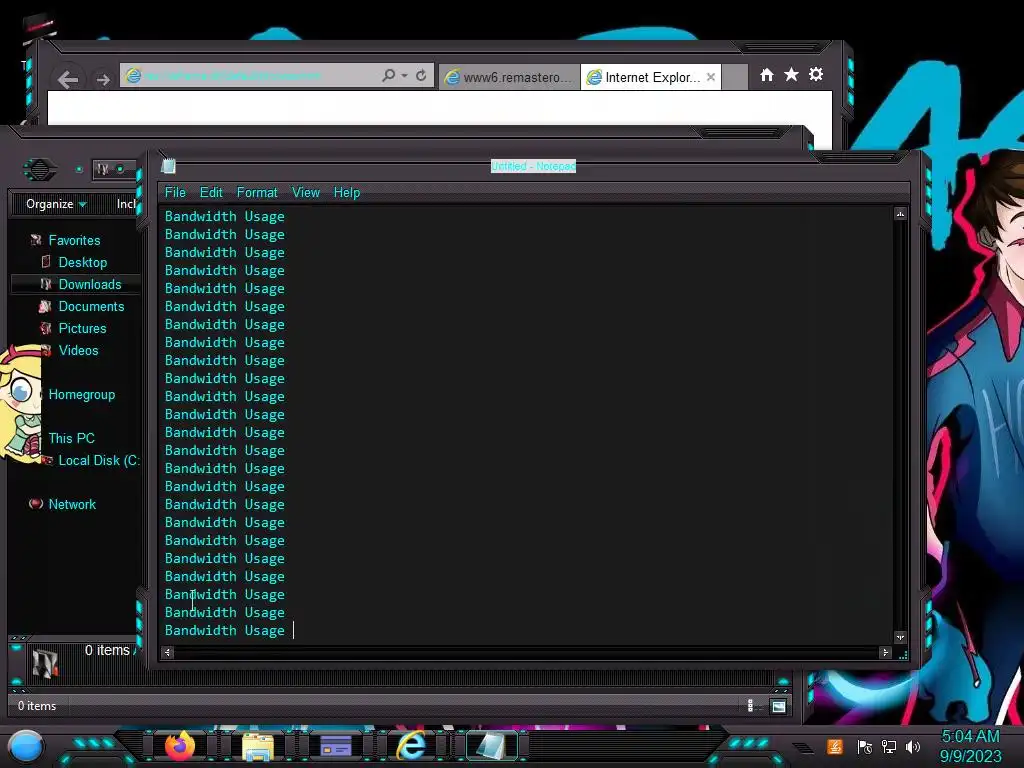Open the address bar dropdown arrow in IE
The width and height of the screenshot is (1024, 768).
405,76
